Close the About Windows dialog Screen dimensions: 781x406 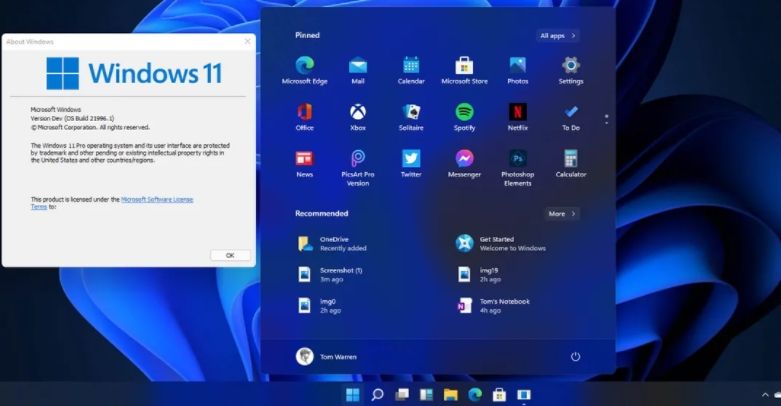248,41
